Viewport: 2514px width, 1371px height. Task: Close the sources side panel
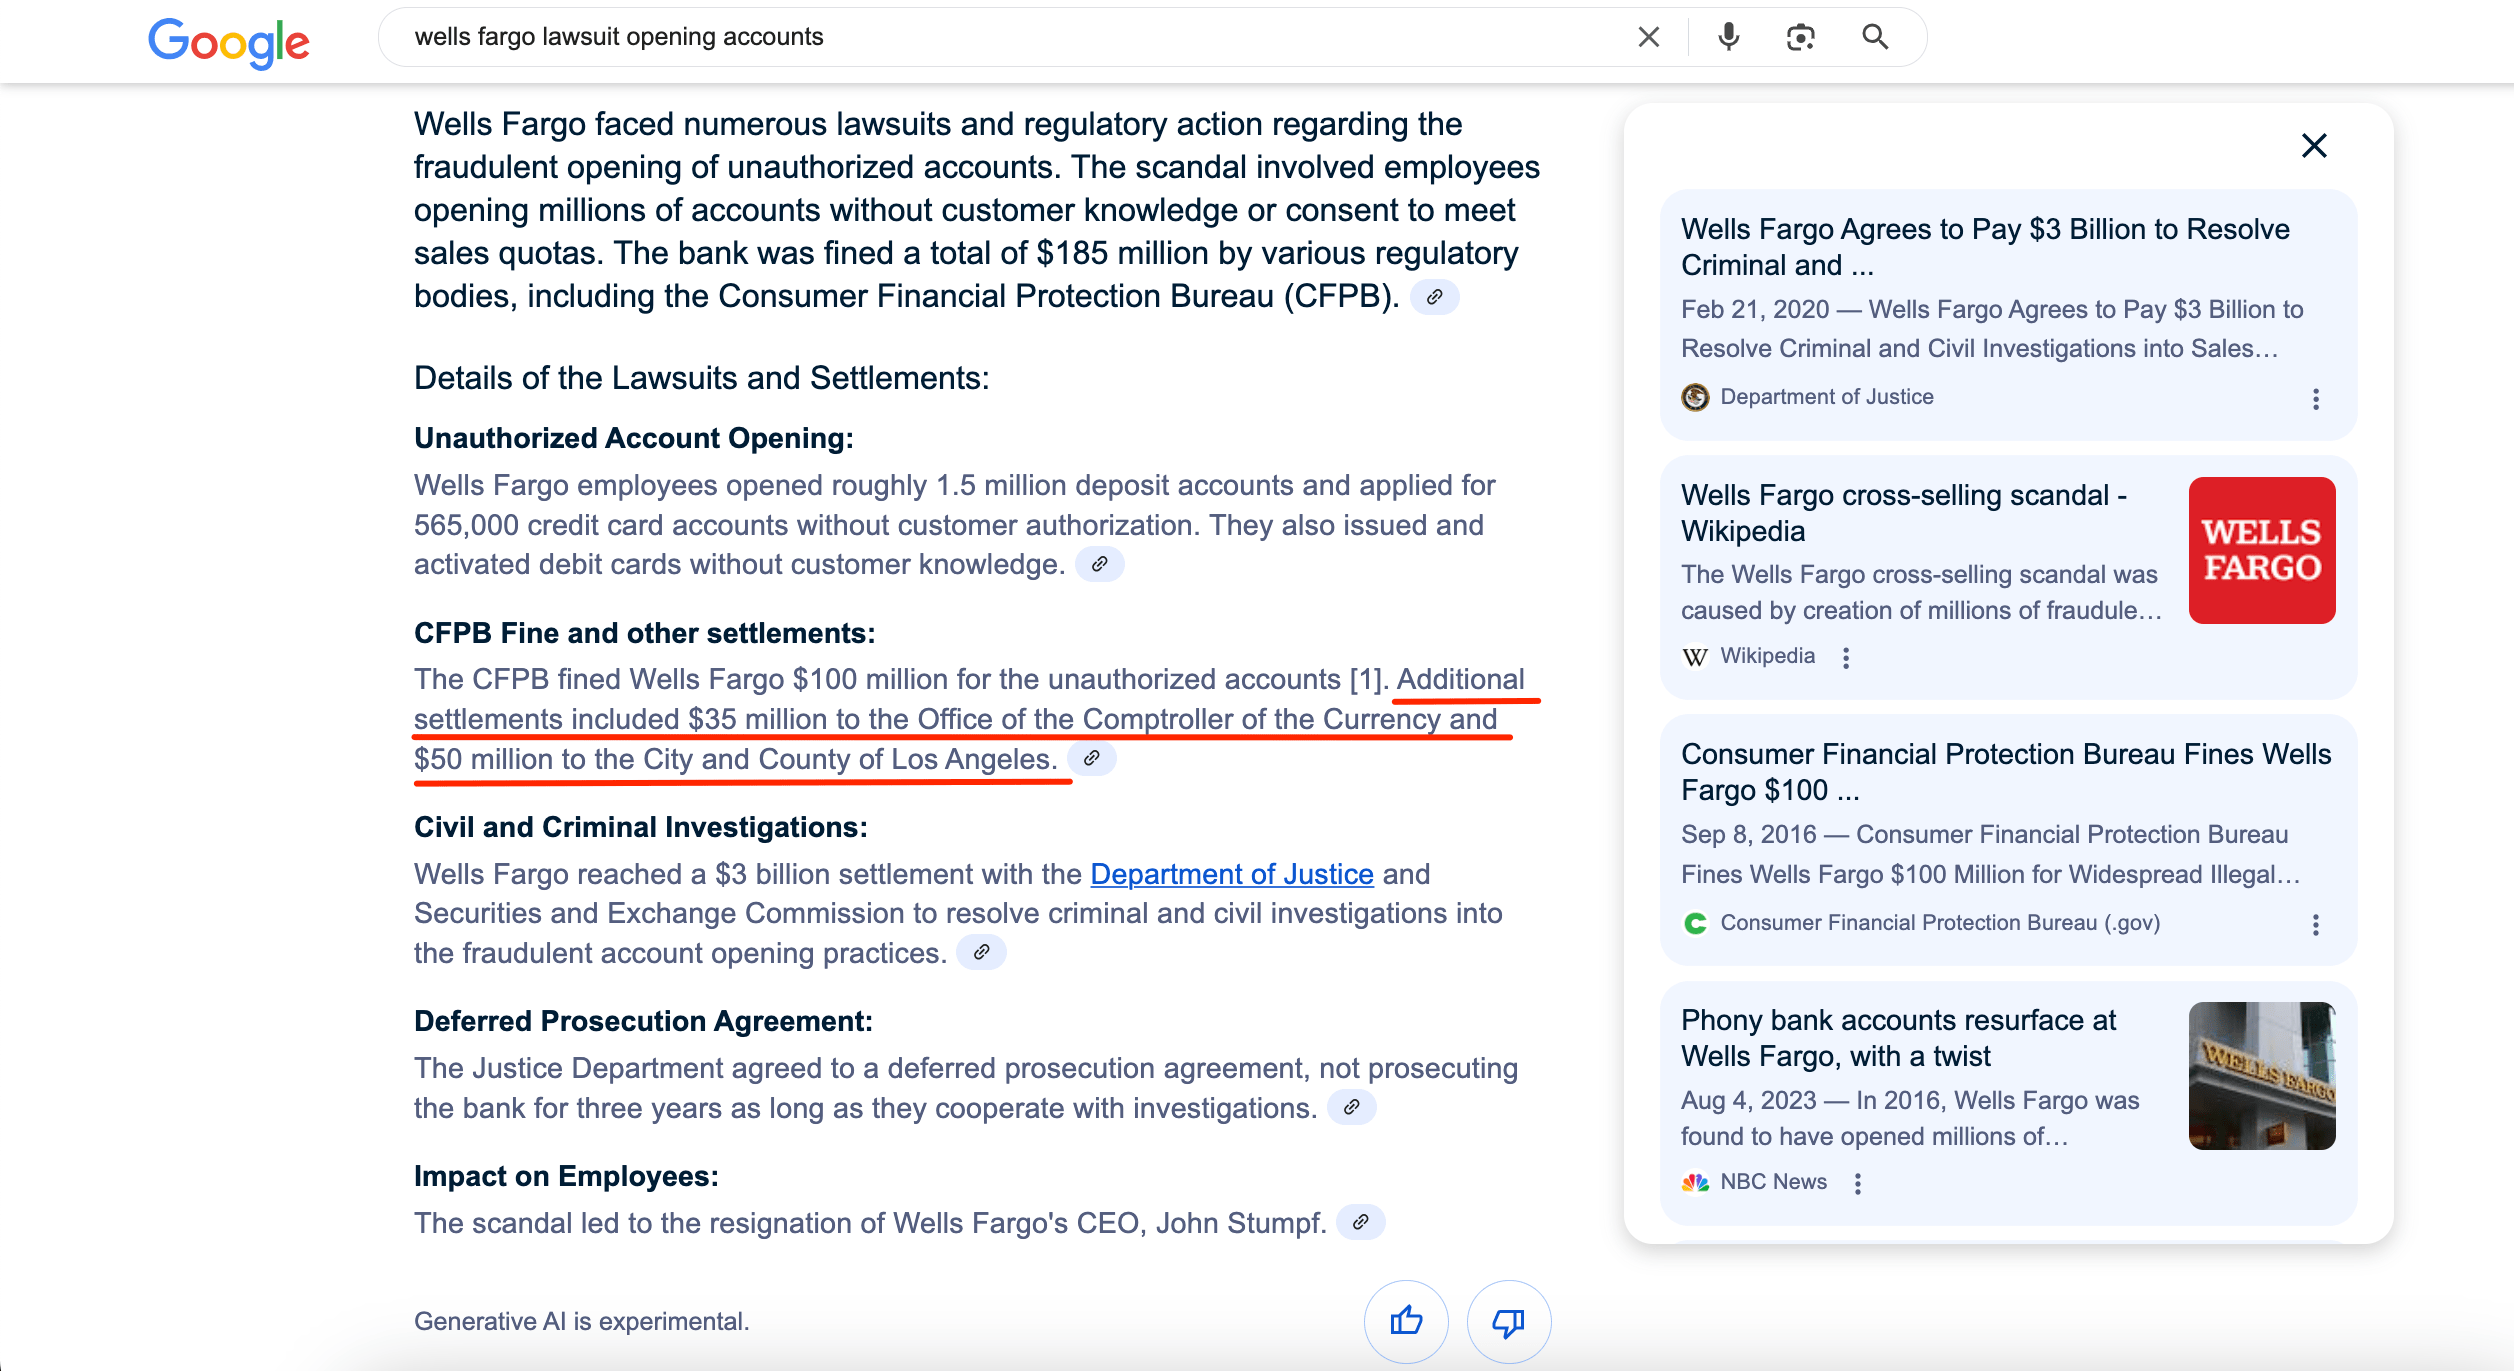pos(2314,146)
